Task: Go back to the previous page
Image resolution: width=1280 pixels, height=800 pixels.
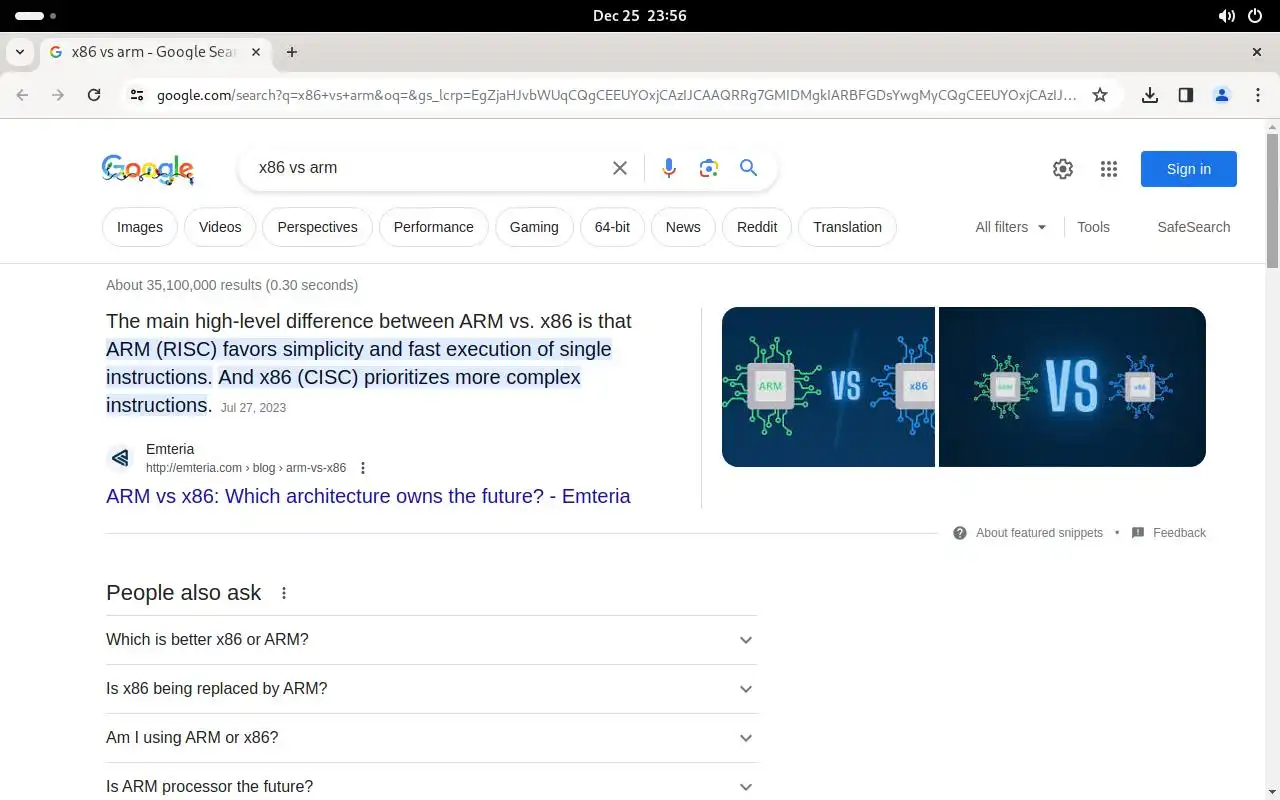Action: tap(22, 95)
